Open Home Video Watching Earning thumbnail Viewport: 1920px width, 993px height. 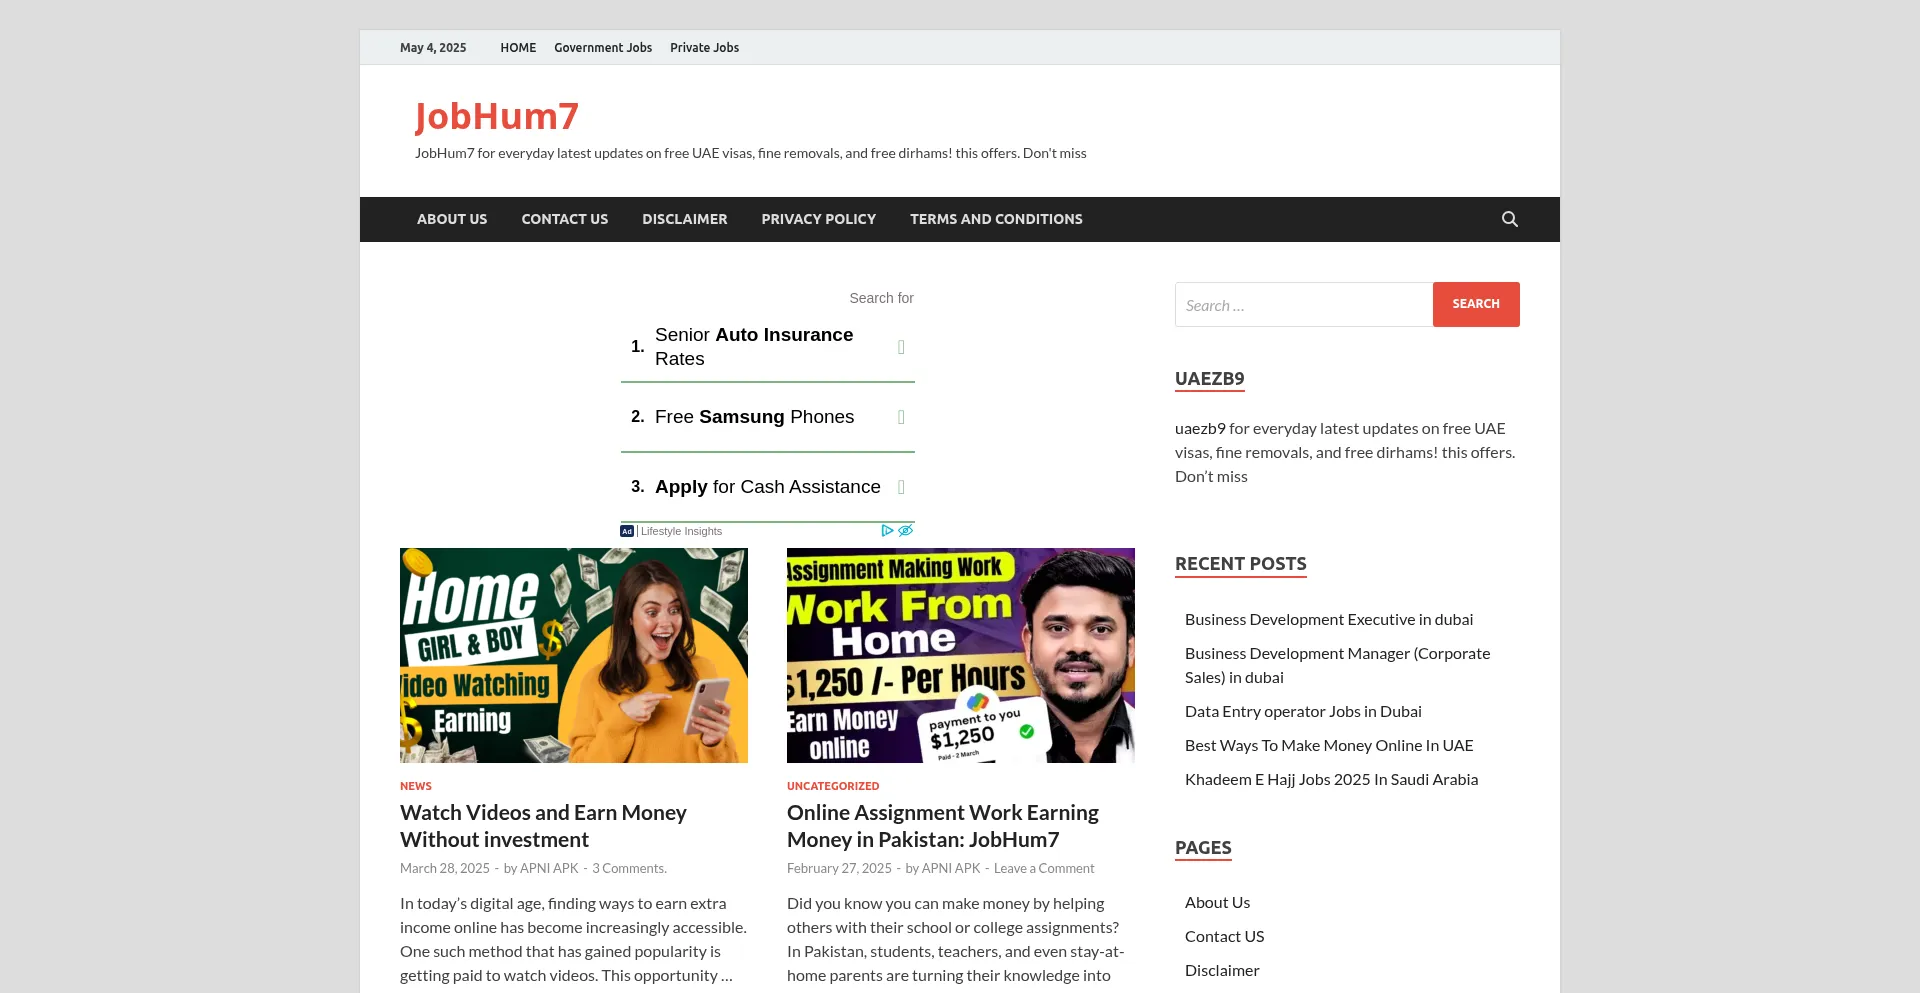point(574,655)
